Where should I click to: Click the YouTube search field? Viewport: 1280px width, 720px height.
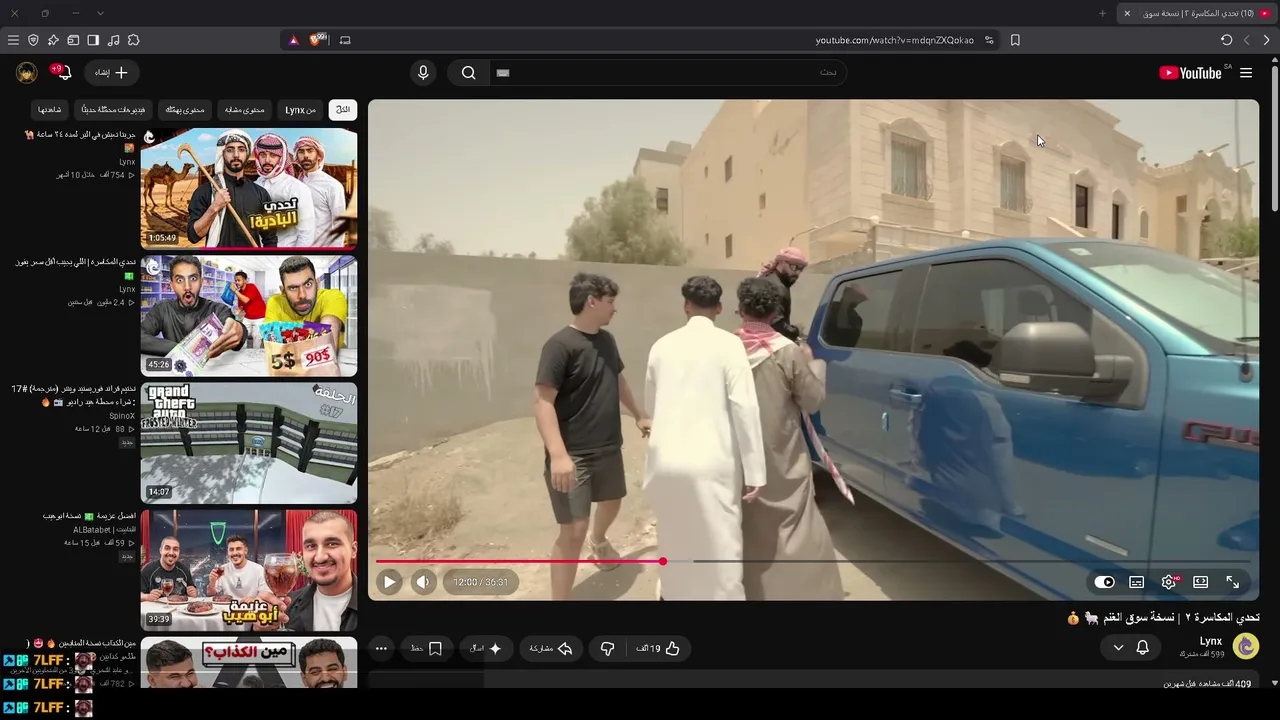point(668,73)
